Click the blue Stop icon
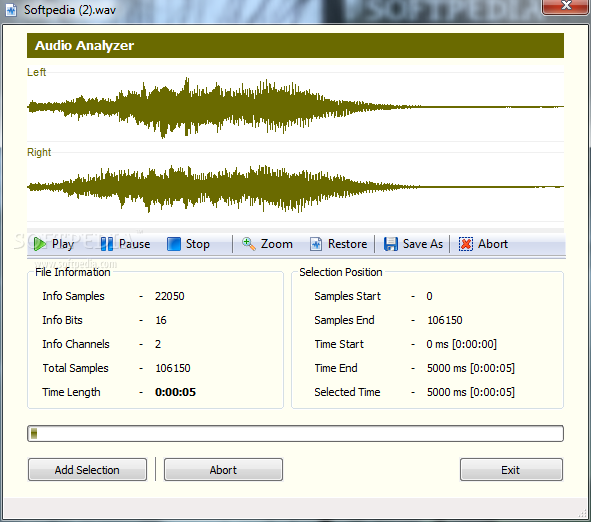The height and width of the screenshot is (522, 591). (174, 244)
